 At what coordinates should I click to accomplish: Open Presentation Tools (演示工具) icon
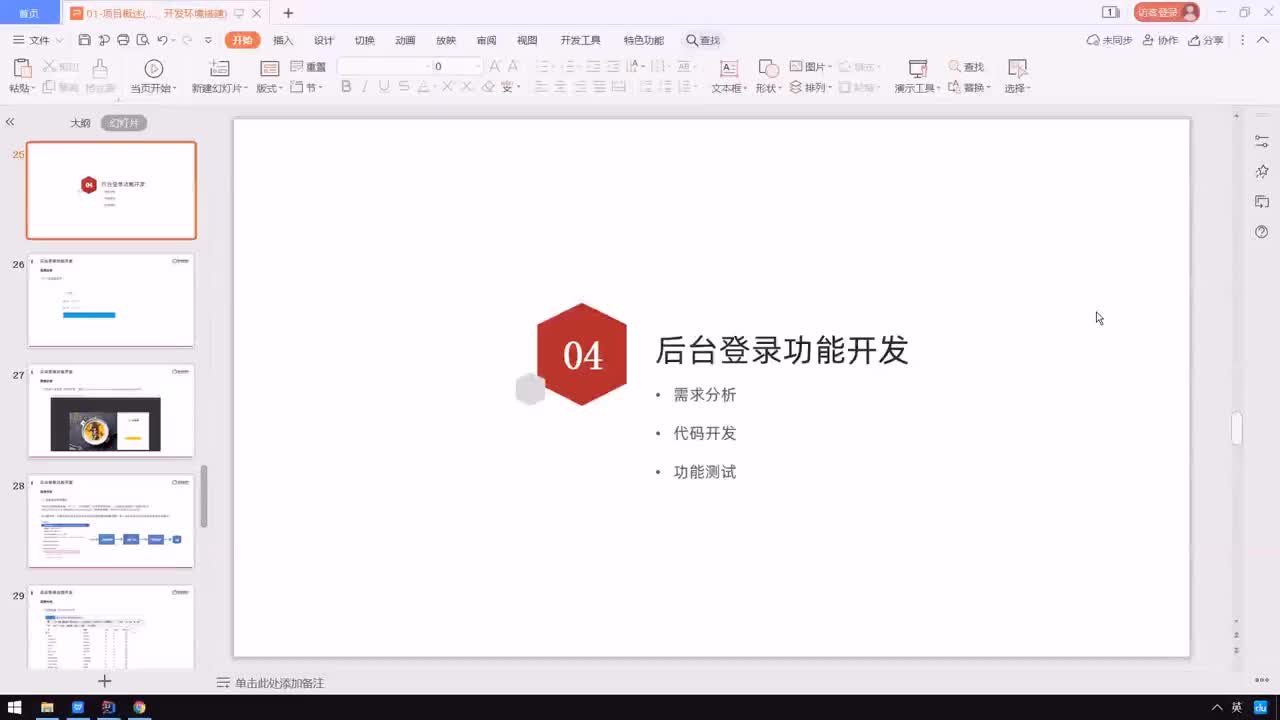click(x=917, y=68)
